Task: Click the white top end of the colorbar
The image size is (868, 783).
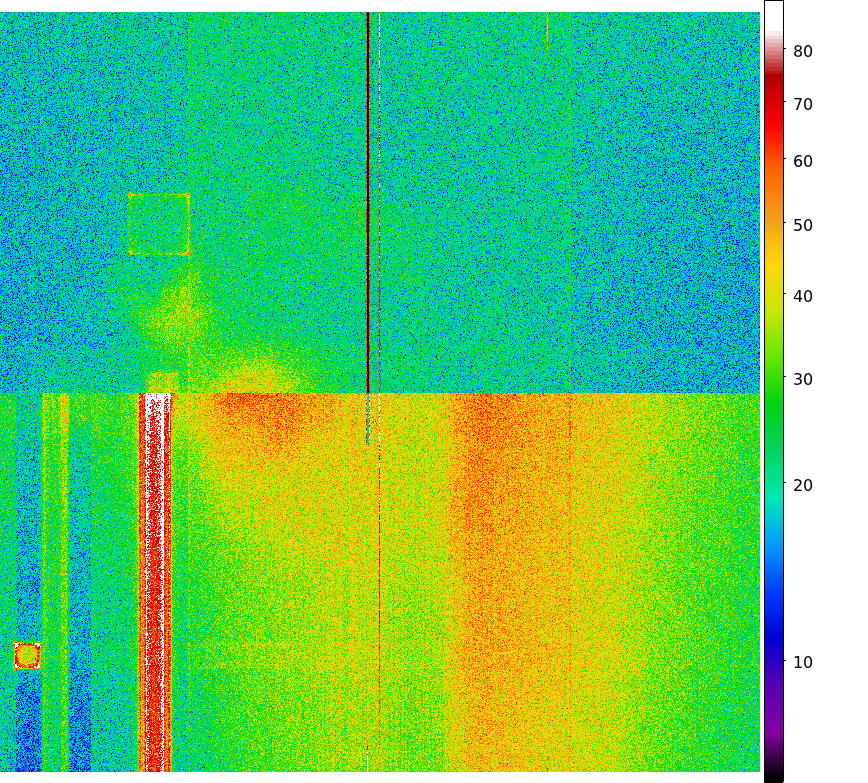Action: 773,10
